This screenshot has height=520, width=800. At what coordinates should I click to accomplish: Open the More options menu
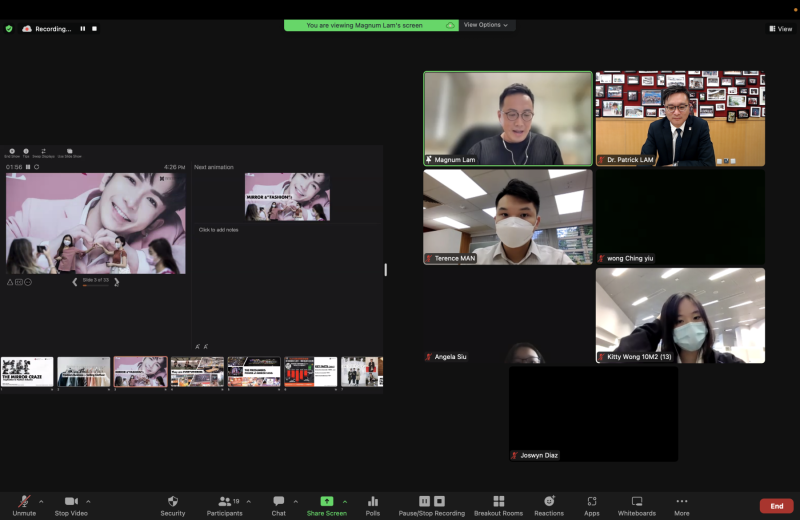tap(682, 506)
